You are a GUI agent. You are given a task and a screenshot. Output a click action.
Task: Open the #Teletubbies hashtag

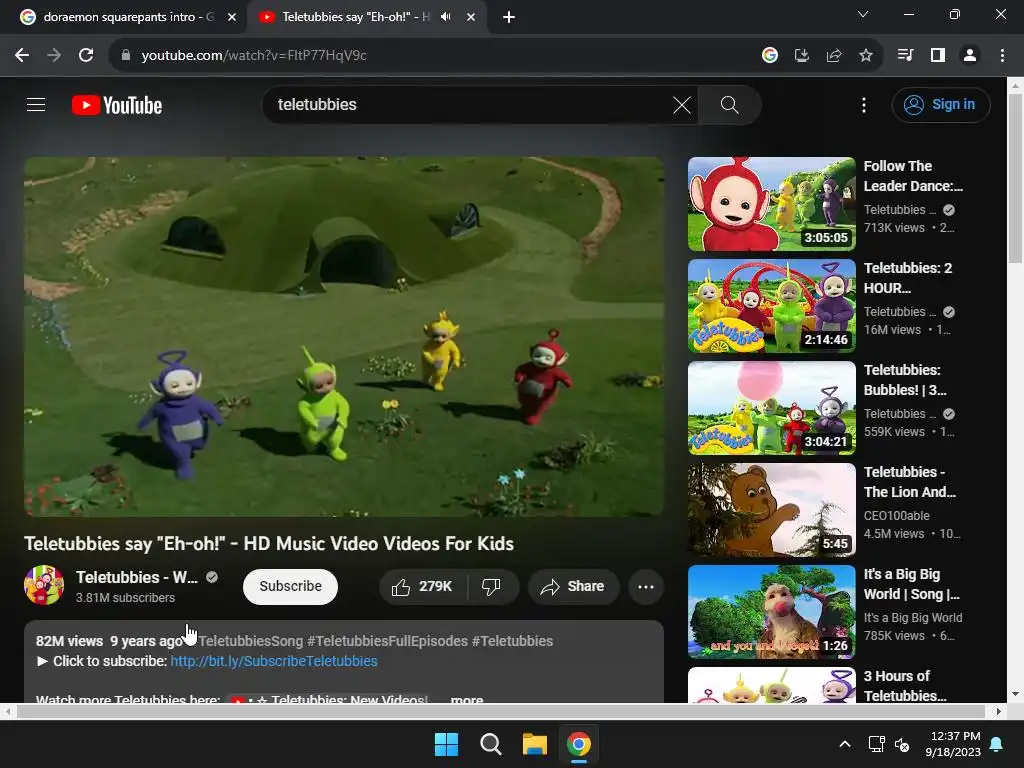[513, 641]
